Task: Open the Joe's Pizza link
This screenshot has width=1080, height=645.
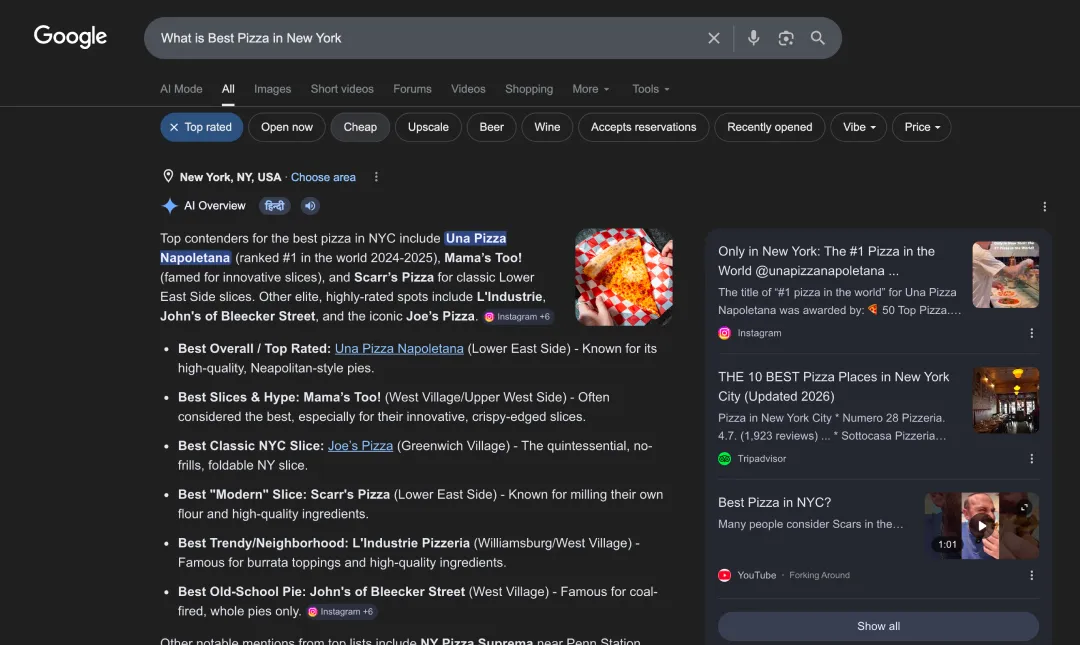Action: [x=360, y=446]
